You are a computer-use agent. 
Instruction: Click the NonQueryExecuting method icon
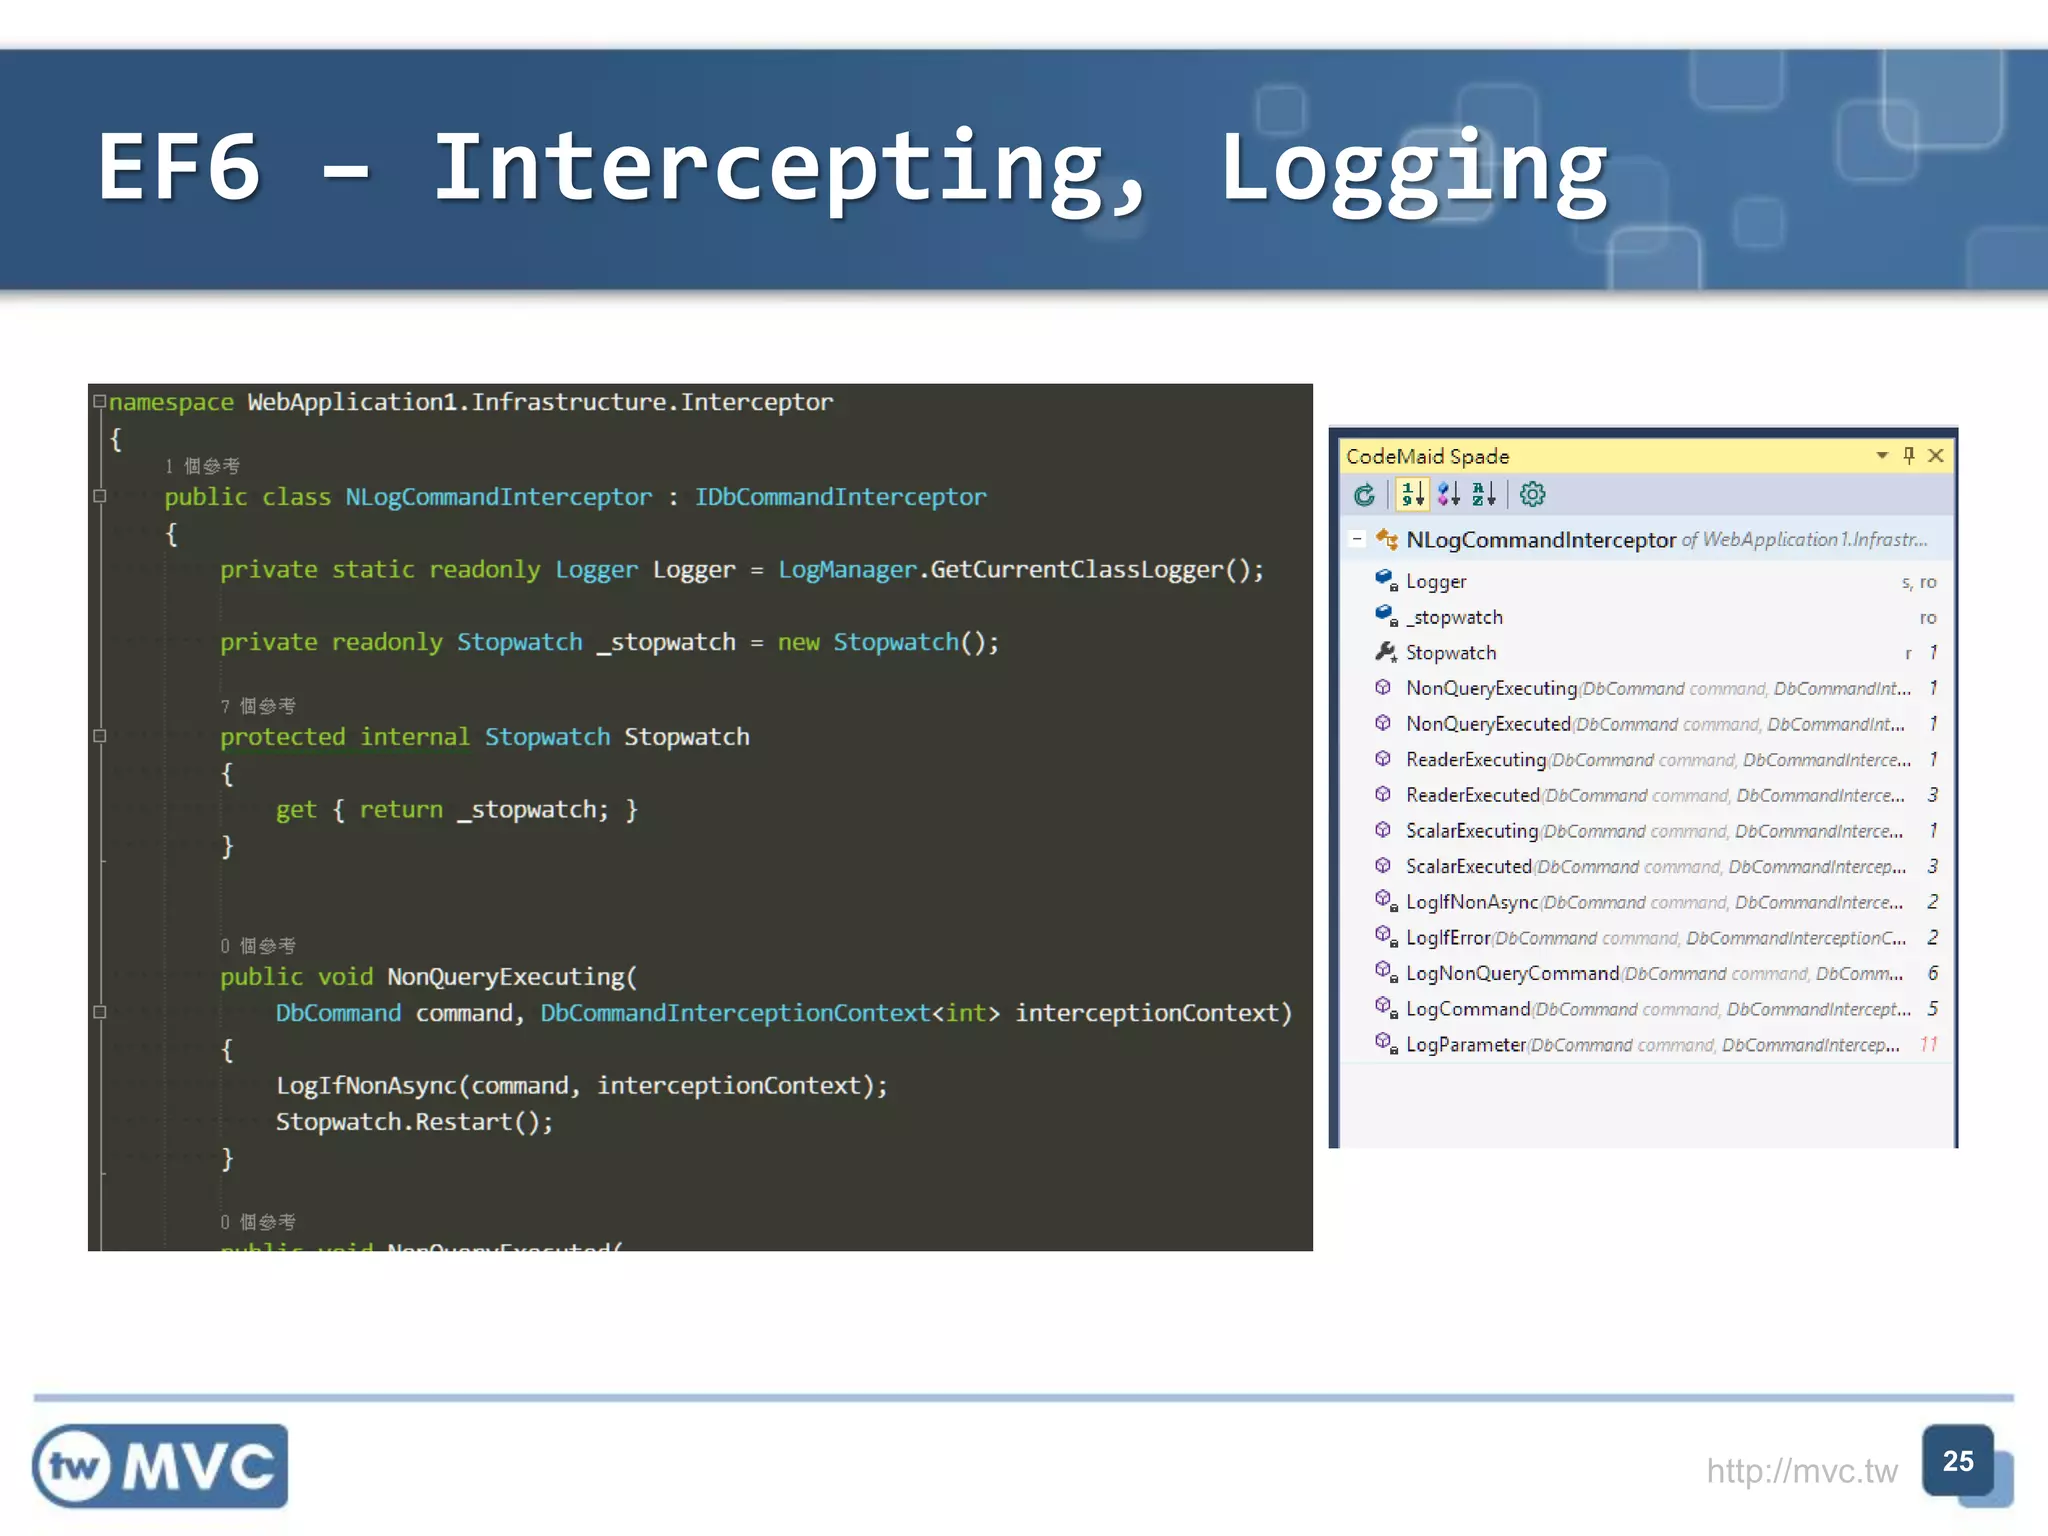(x=1383, y=687)
